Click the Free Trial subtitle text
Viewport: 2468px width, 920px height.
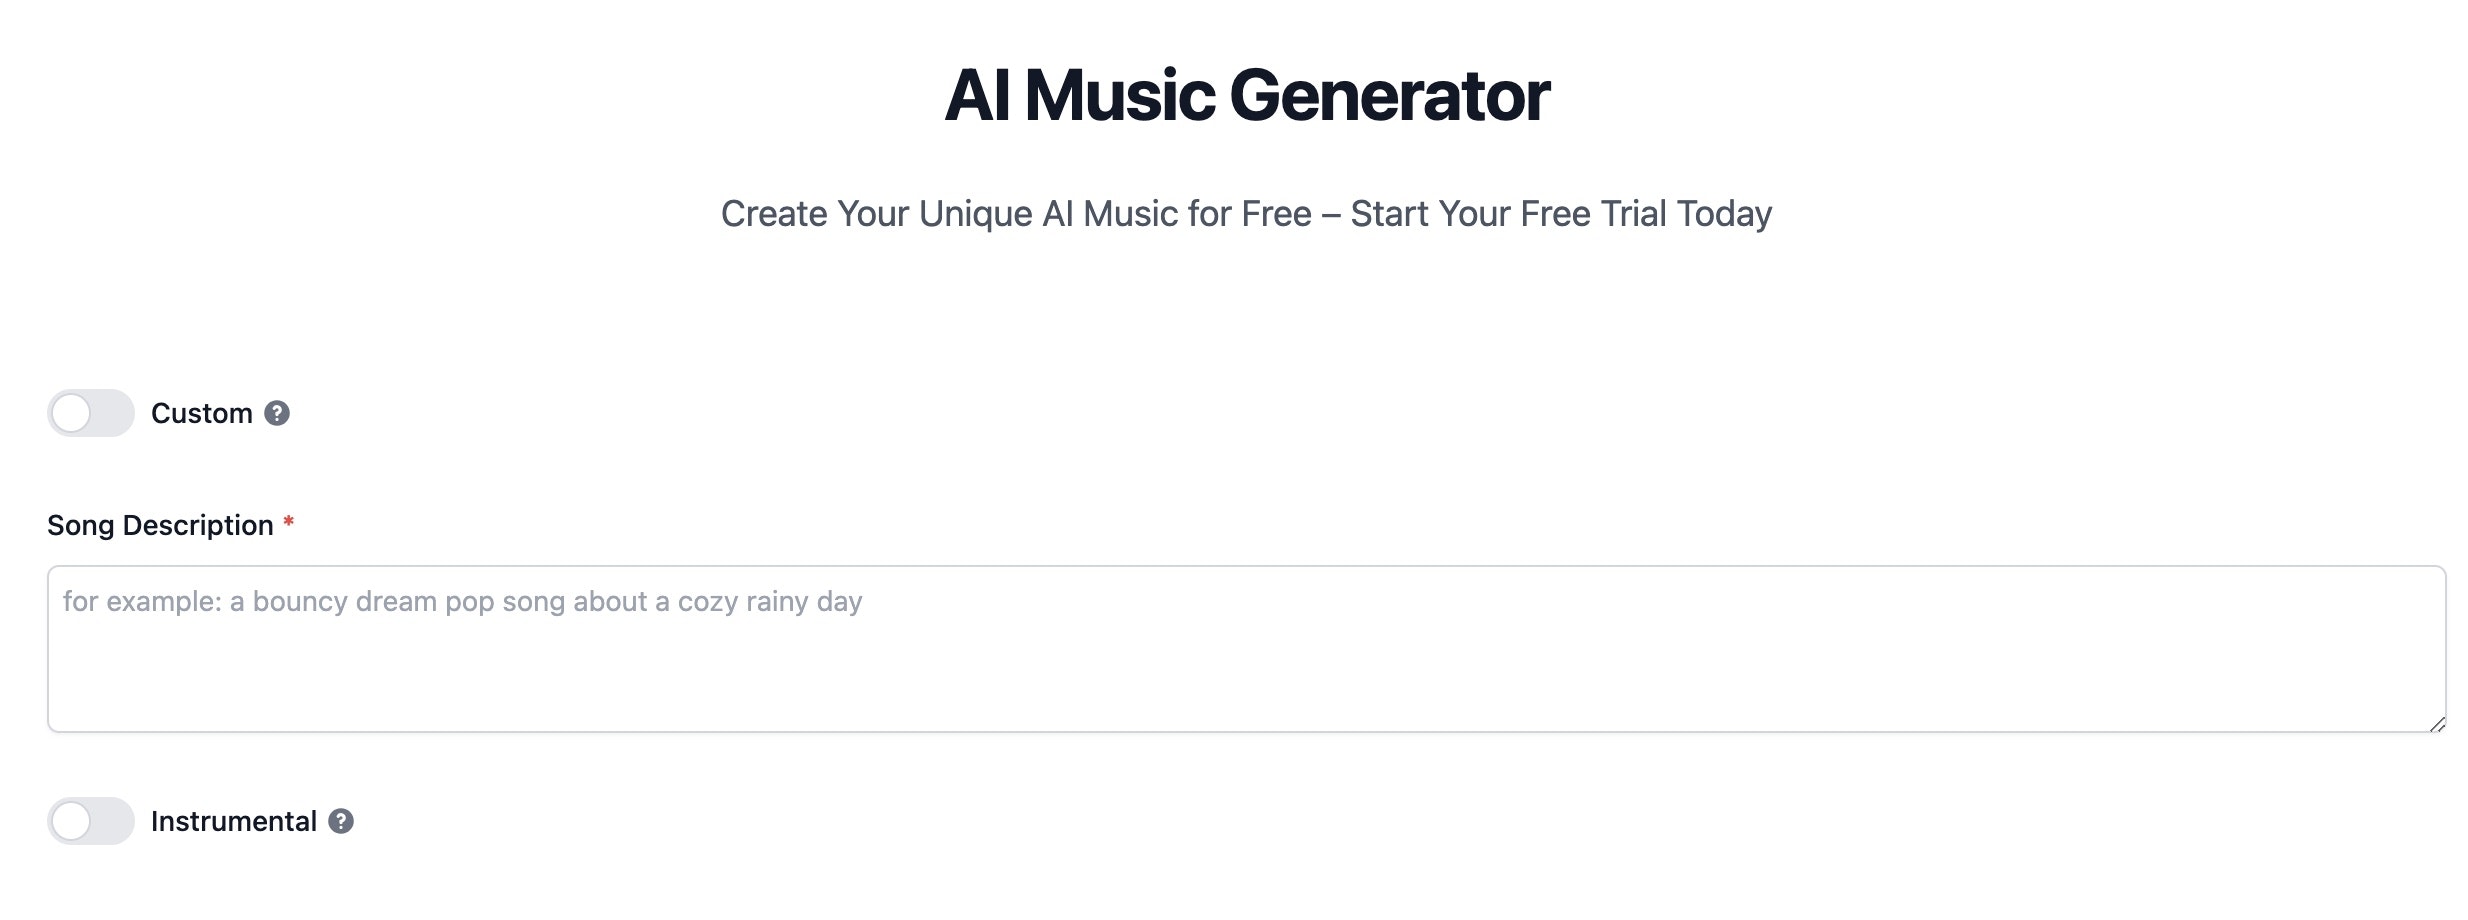click(x=1246, y=214)
